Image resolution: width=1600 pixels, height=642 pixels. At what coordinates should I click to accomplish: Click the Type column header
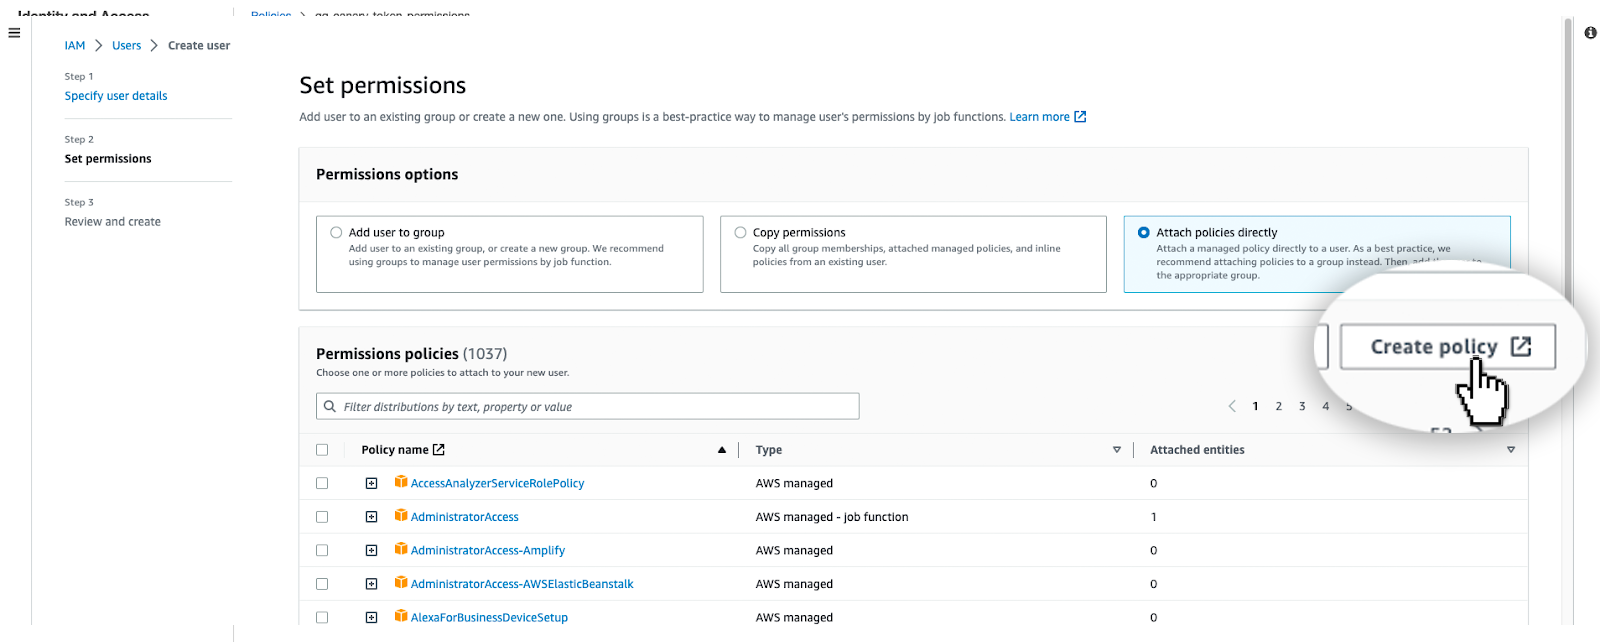[x=769, y=450]
